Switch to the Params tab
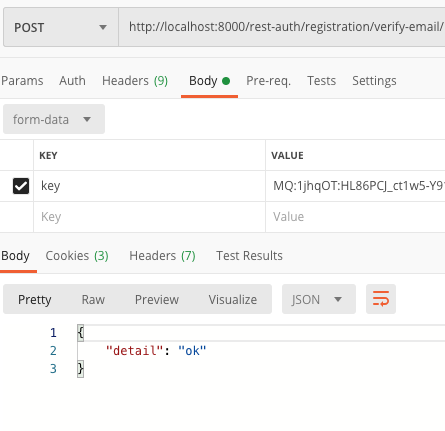 [x=22, y=81]
